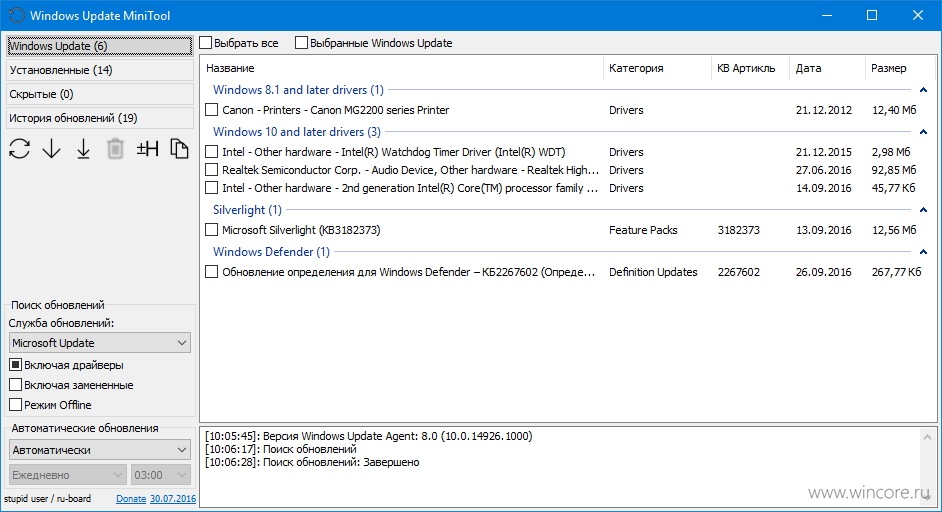942x512 pixels.
Task: Sort by 'Категория' column header
Action: click(657, 68)
